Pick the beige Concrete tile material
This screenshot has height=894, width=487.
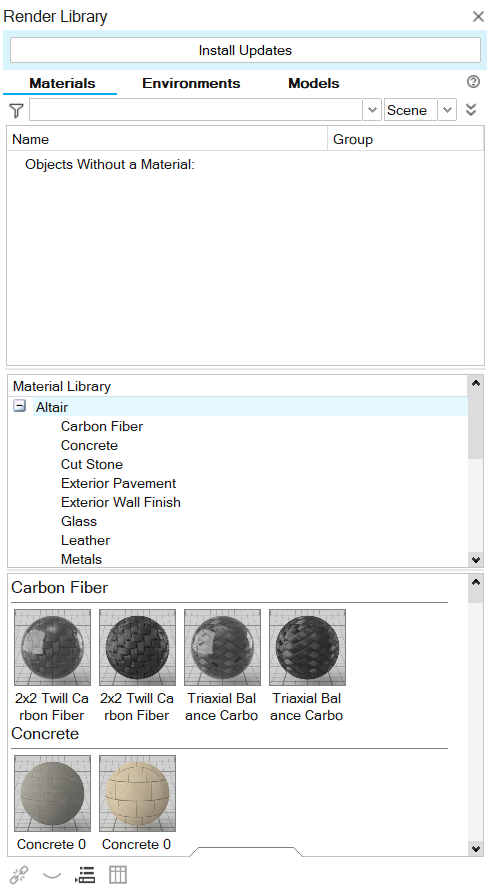click(x=137, y=793)
